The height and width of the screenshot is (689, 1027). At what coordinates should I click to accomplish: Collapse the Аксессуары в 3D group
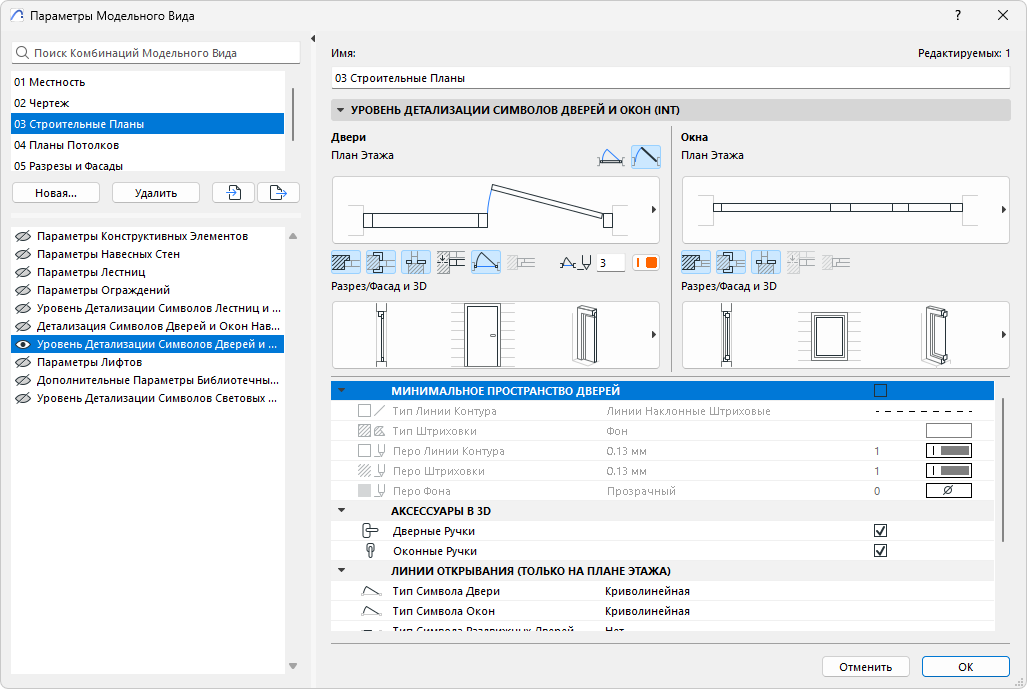pyautogui.click(x=341, y=511)
